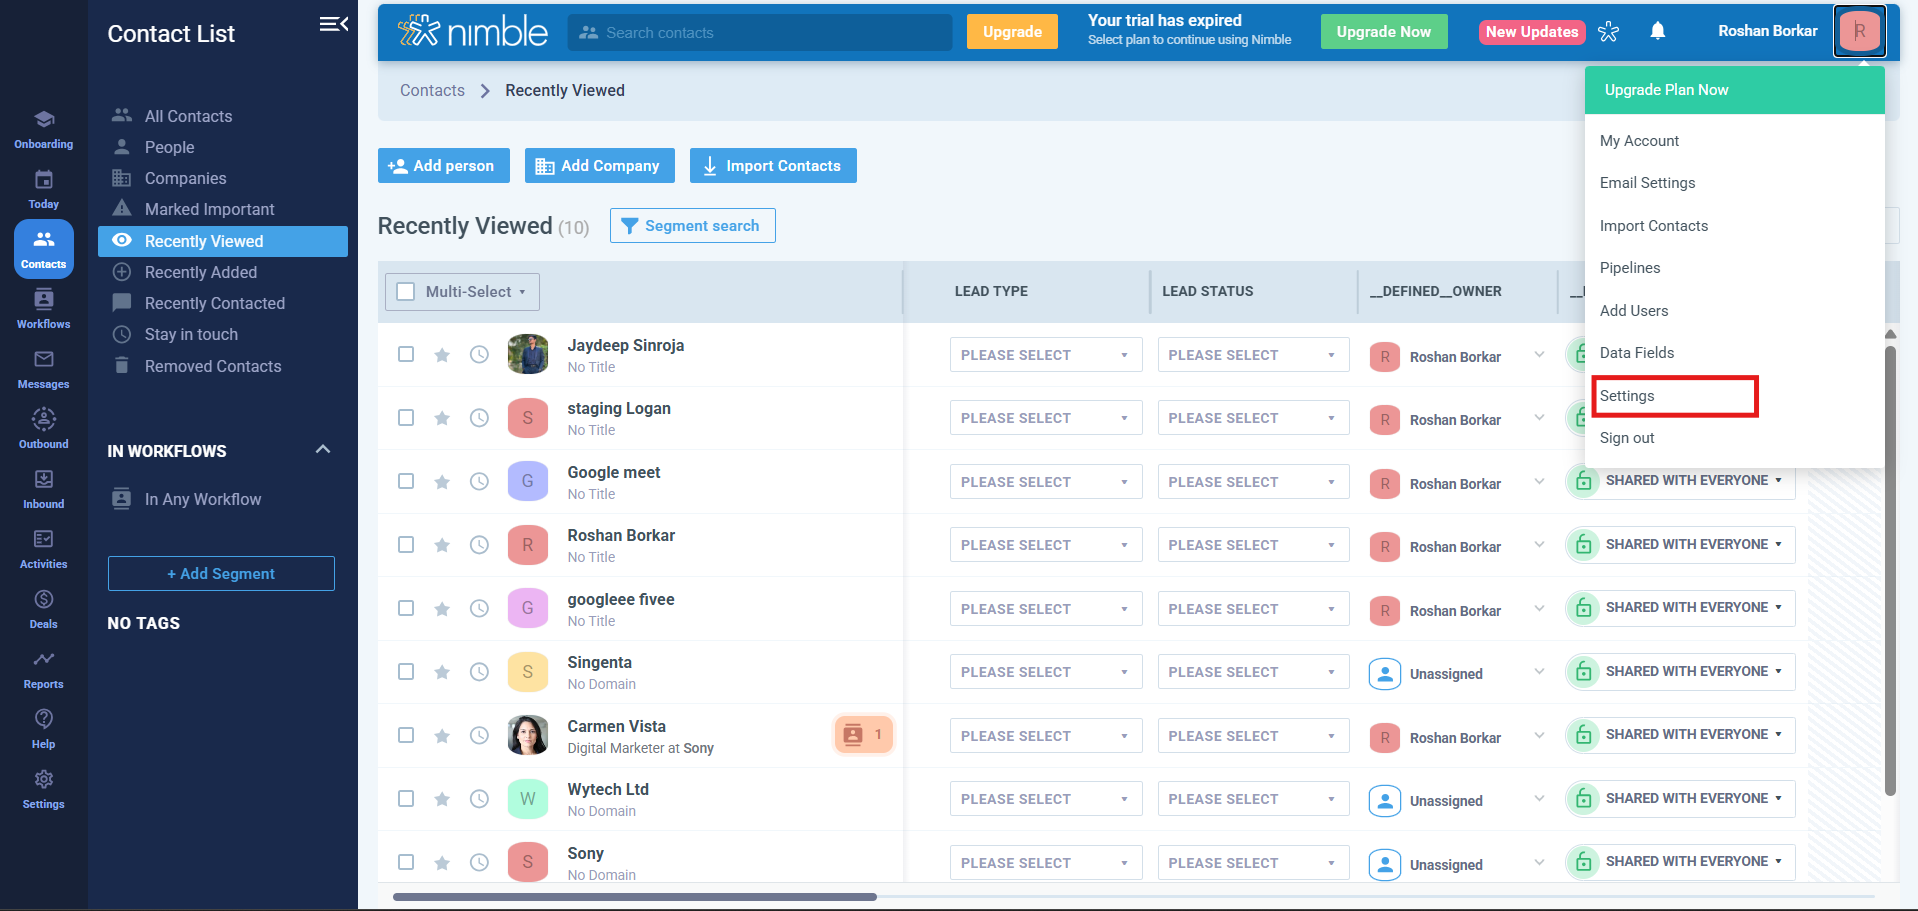This screenshot has width=1918, height=911.
Task: Open Lead Status dropdown for staging Logan
Action: (x=1253, y=418)
